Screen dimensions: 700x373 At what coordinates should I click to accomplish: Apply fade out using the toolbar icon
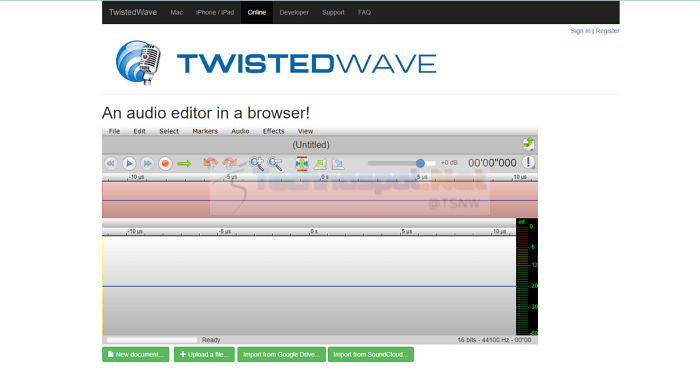coord(338,164)
